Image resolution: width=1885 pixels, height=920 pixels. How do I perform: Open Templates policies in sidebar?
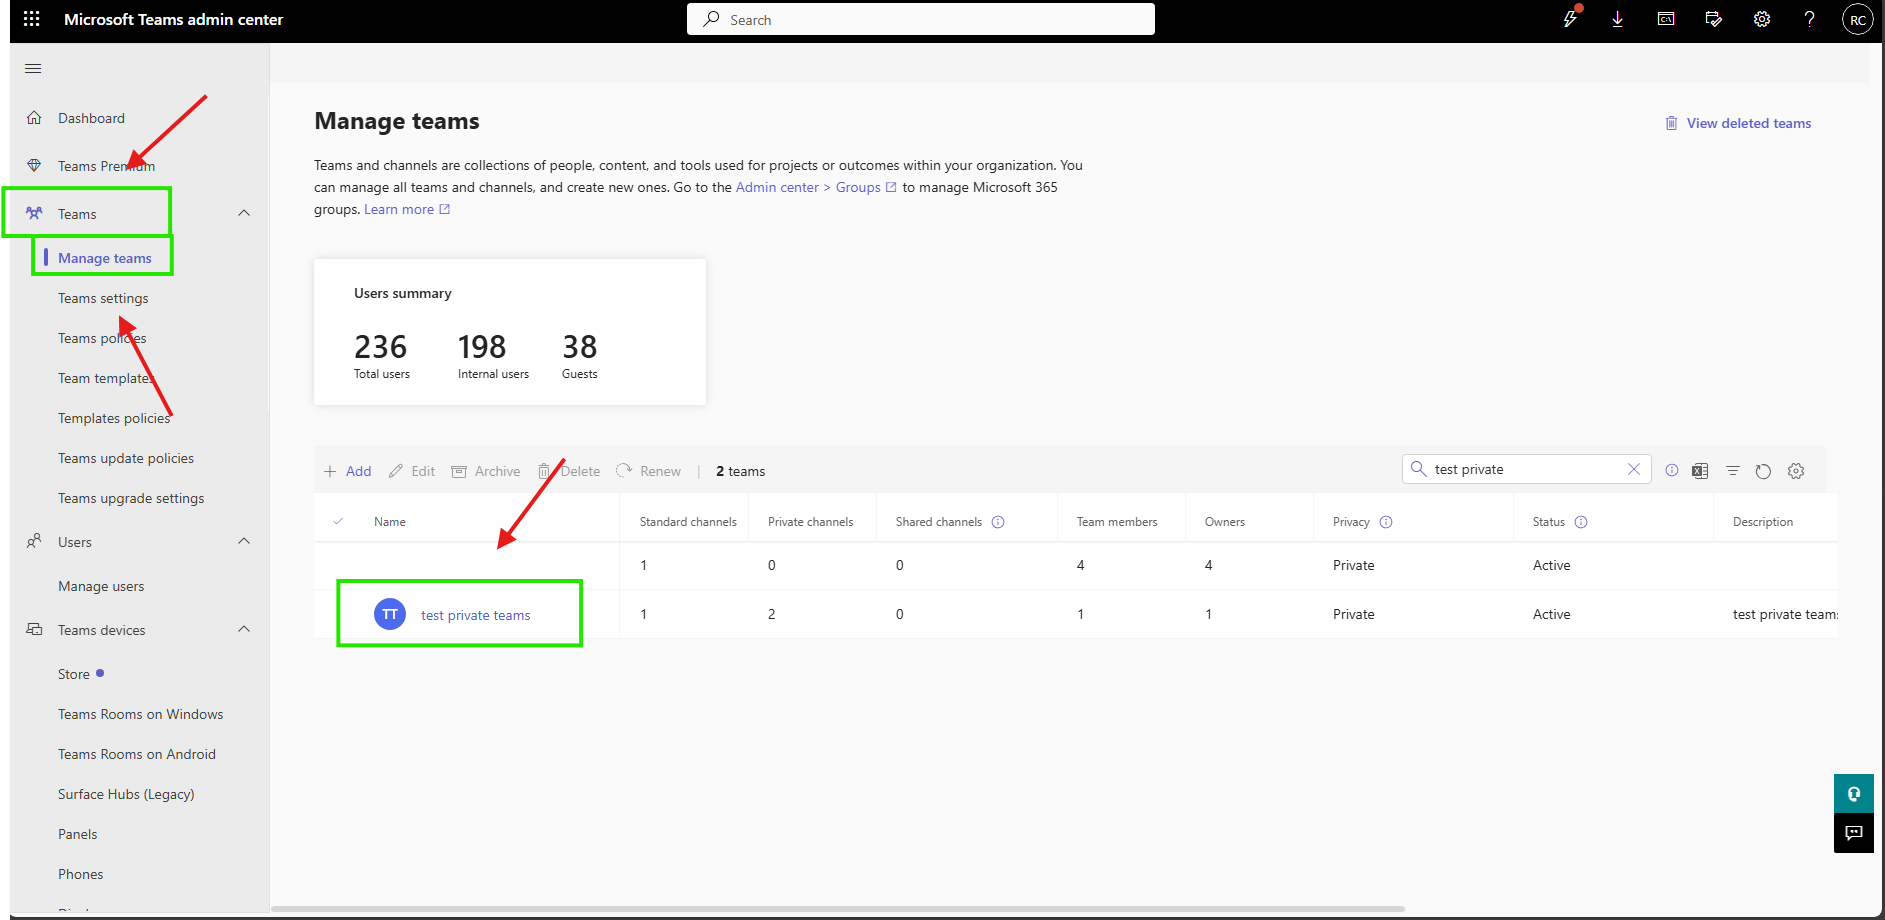114,418
